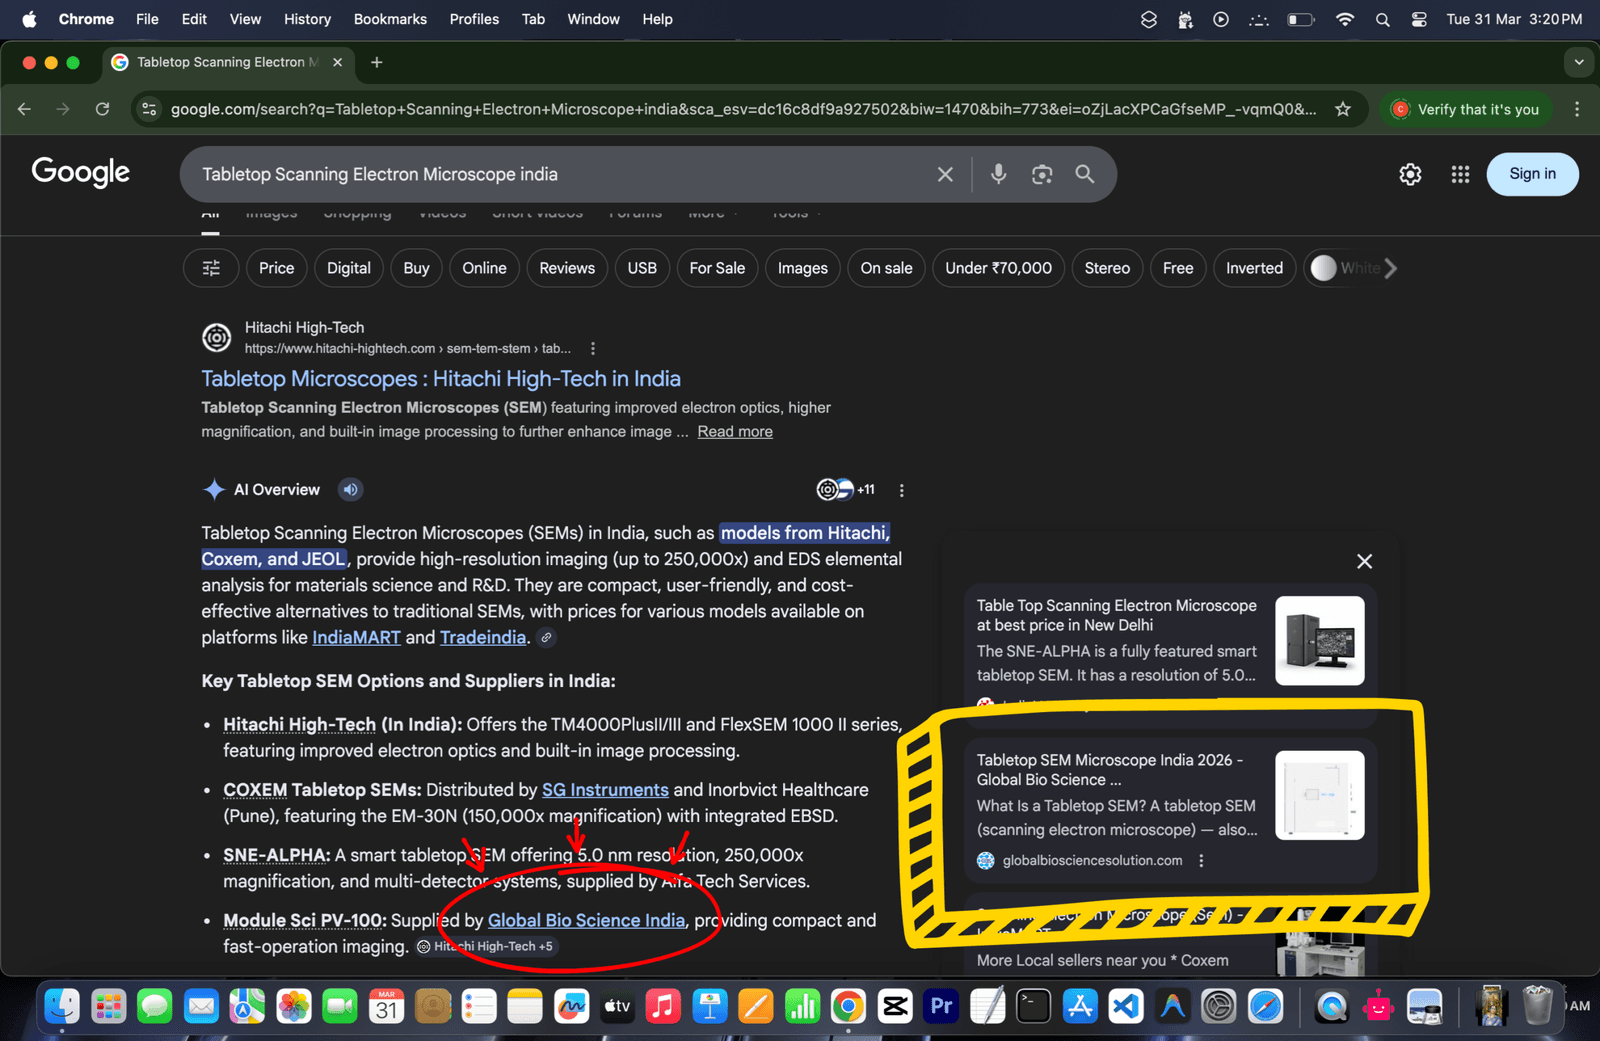The image size is (1600, 1041).
Task: Open Google quick settings gear
Action: [1410, 174]
